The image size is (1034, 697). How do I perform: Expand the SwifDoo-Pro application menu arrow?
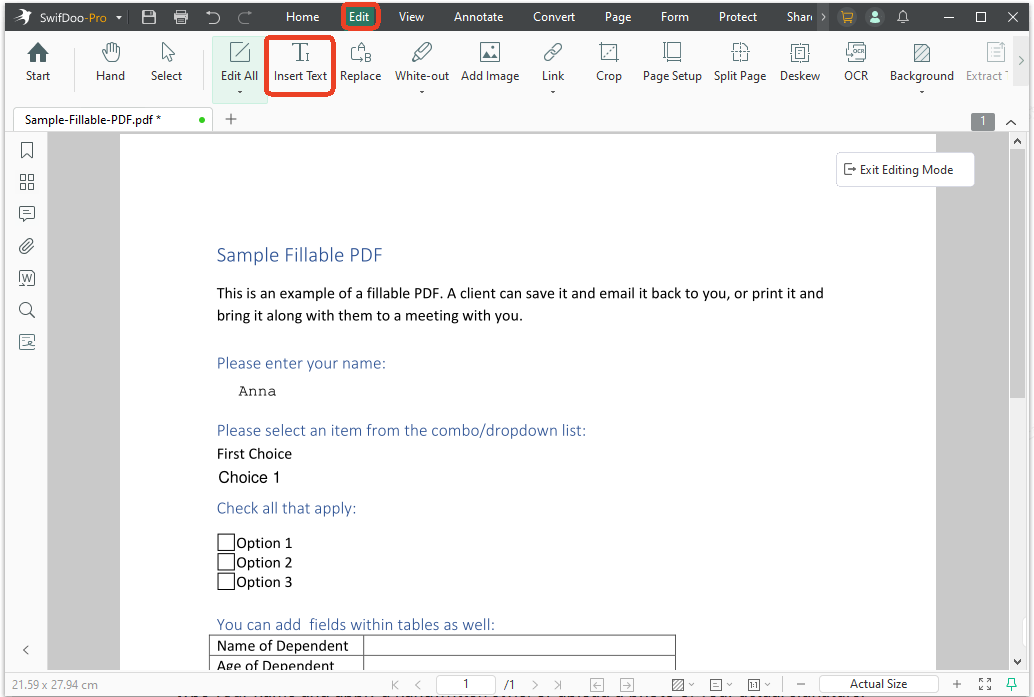click(x=119, y=18)
